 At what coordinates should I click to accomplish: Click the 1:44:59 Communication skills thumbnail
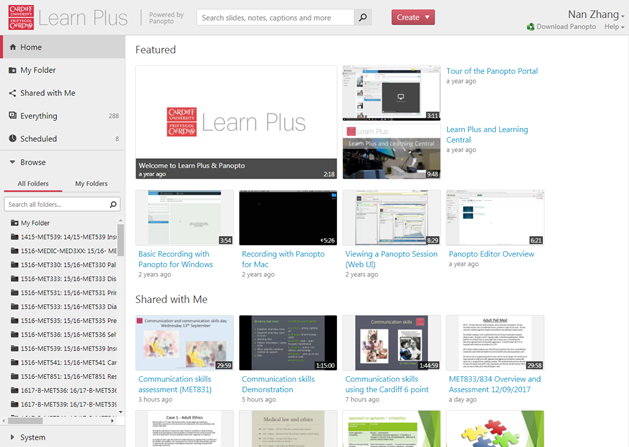tap(392, 343)
